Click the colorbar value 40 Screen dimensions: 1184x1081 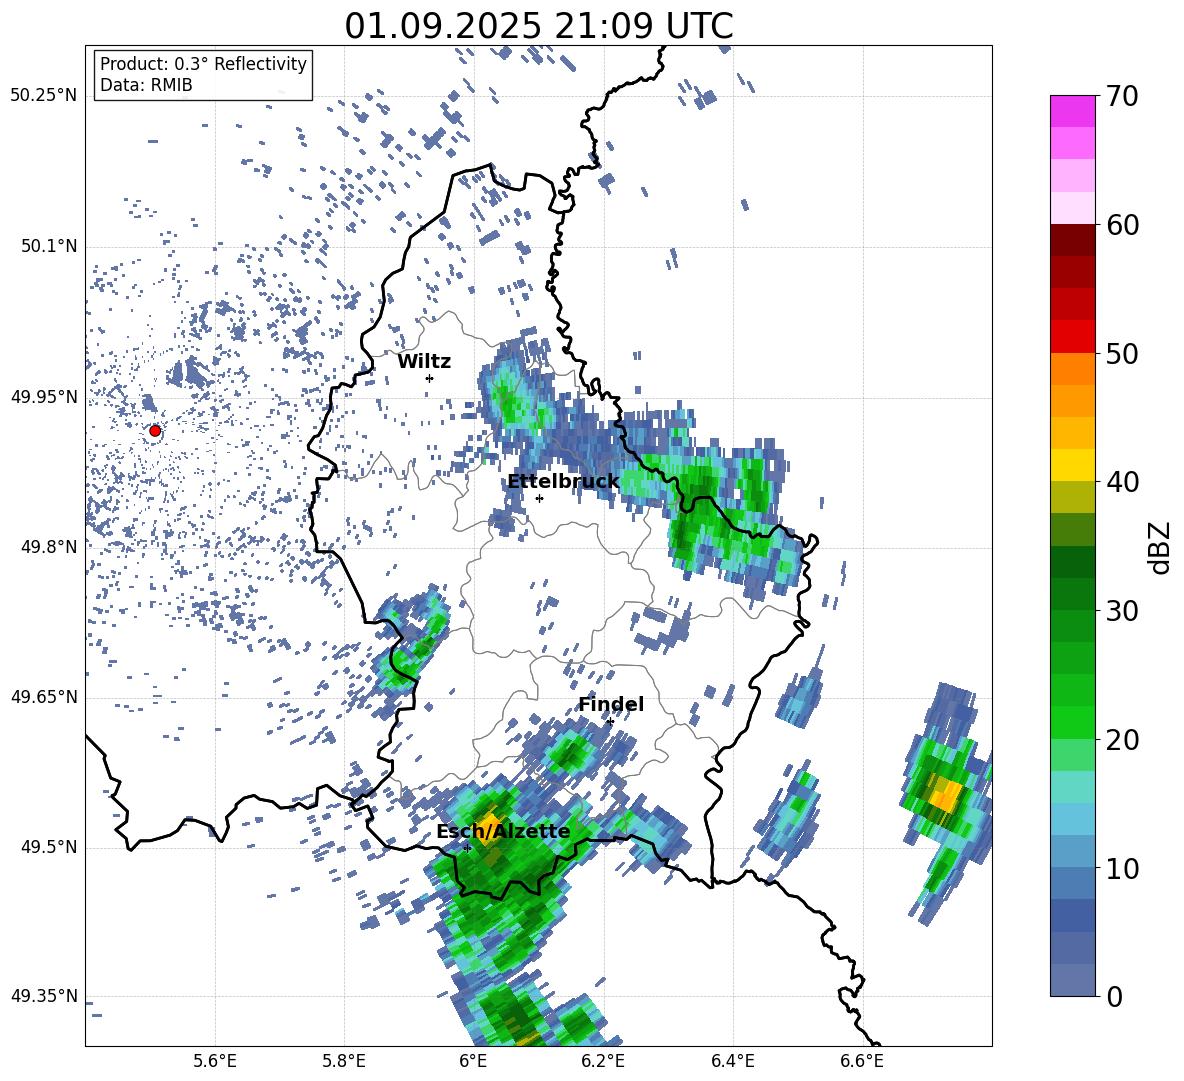click(1122, 482)
